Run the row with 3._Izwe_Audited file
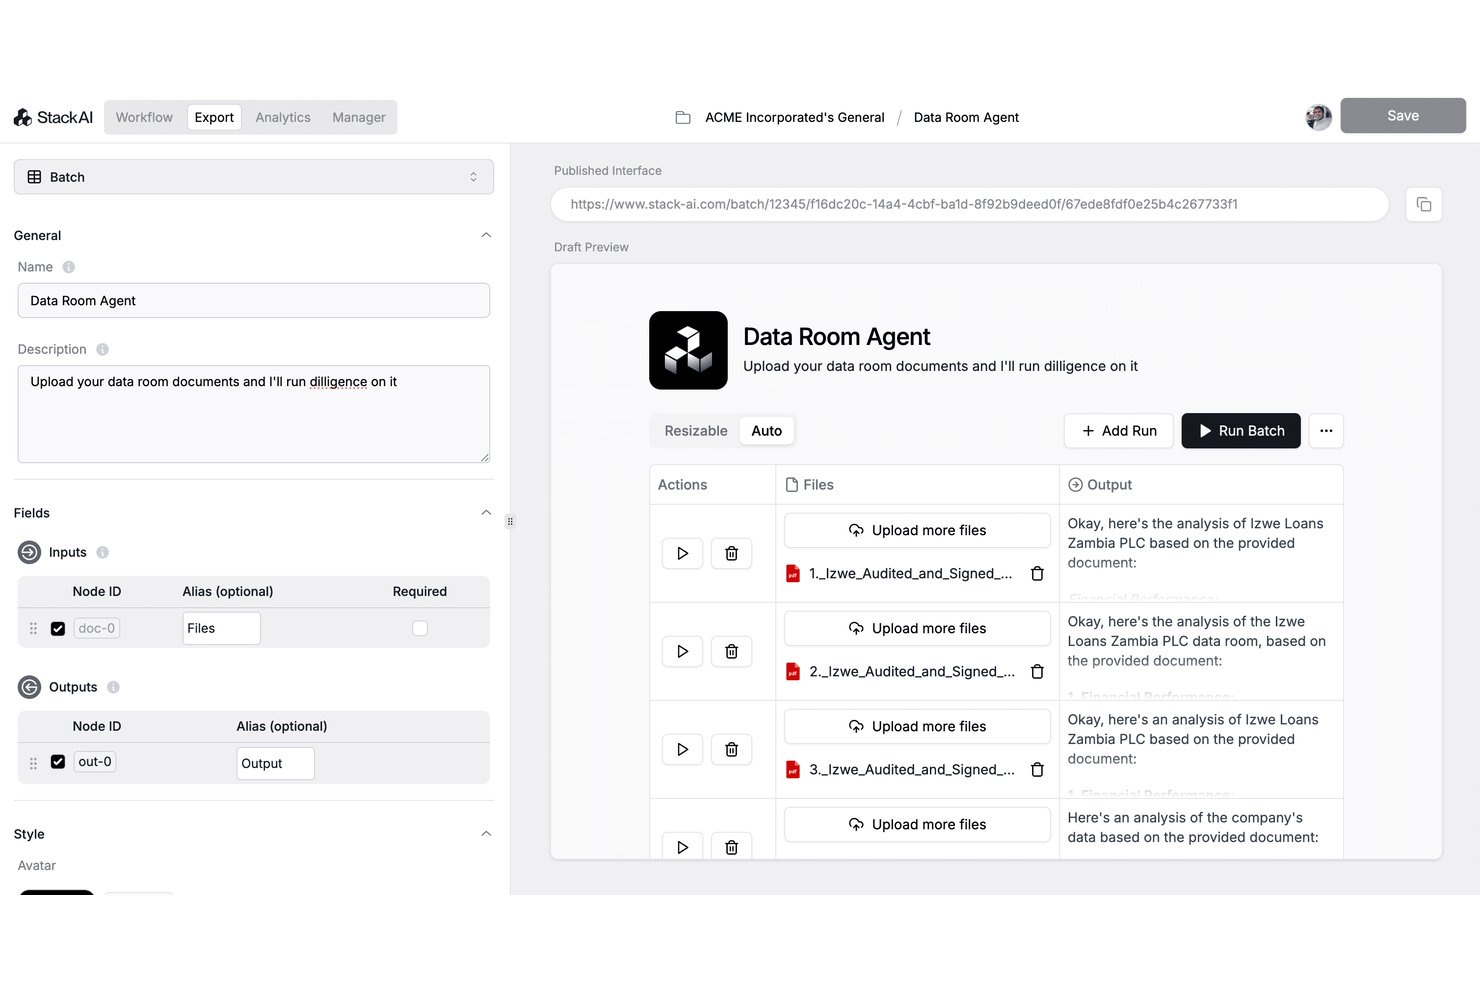 683,749
